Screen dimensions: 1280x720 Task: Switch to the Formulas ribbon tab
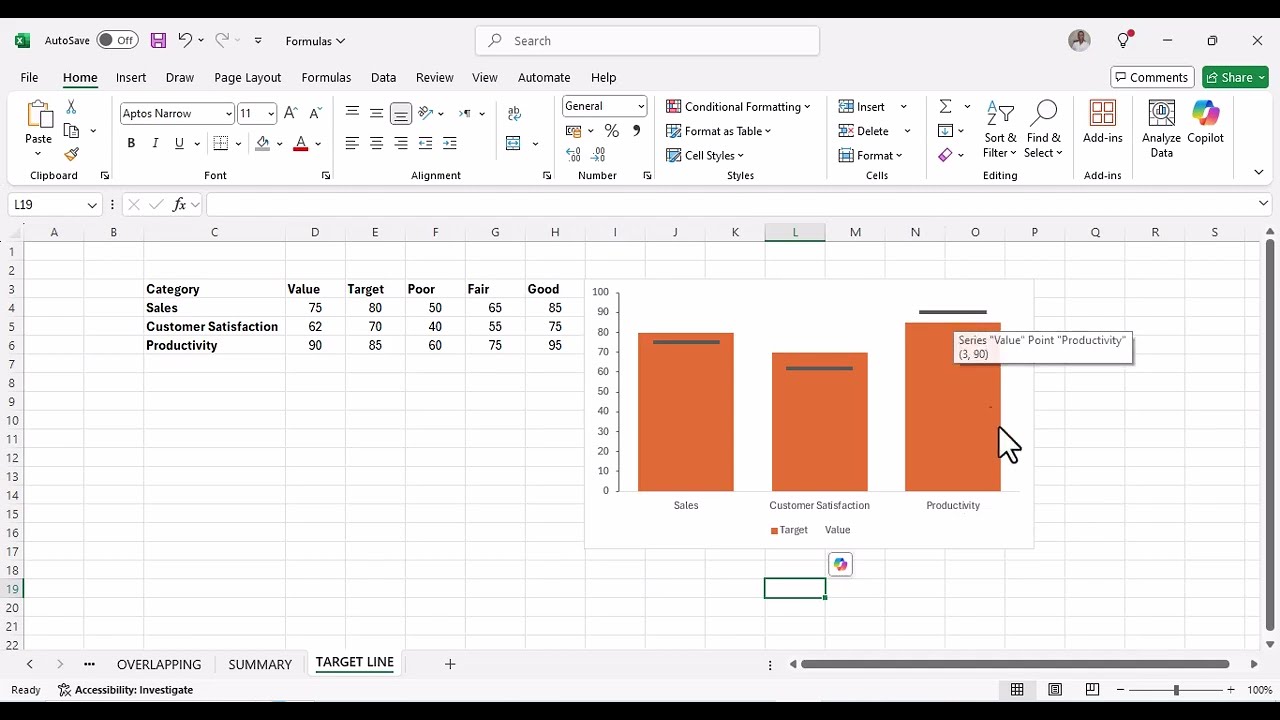click(326, 77)
